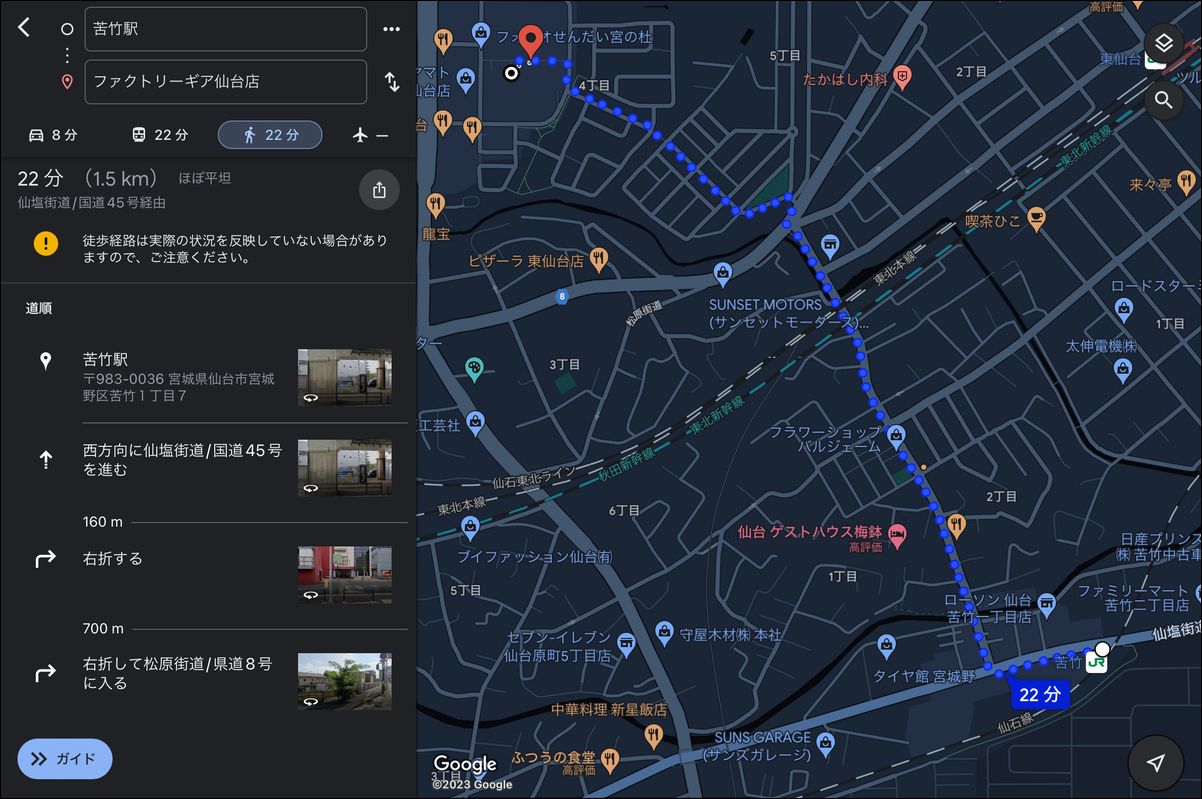Viewport: 1202px width, 799px height.
Task: Open street view thumbnail for 苦竹駅 step
Action: pyautogui.click(x=345, y=377)
